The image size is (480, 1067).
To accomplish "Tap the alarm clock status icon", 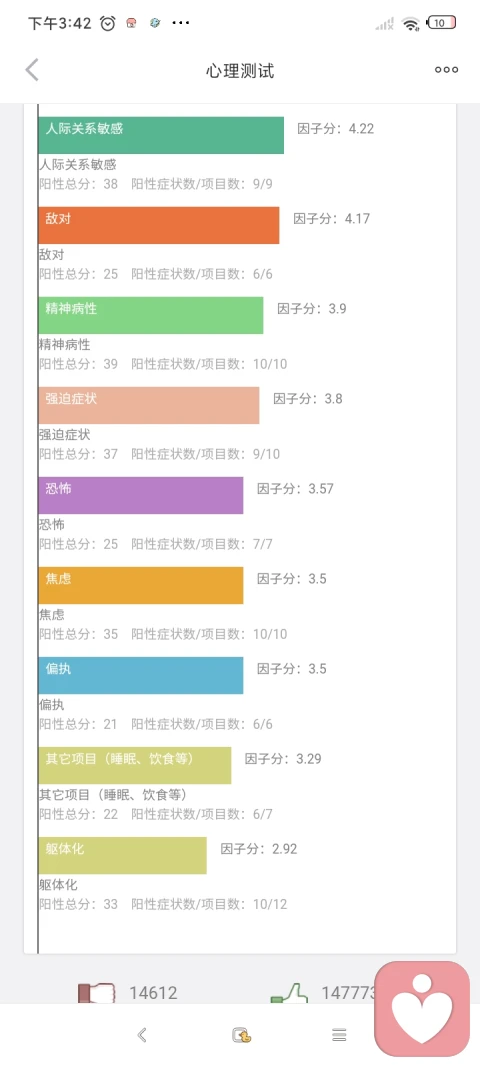I will click(108, 23).
